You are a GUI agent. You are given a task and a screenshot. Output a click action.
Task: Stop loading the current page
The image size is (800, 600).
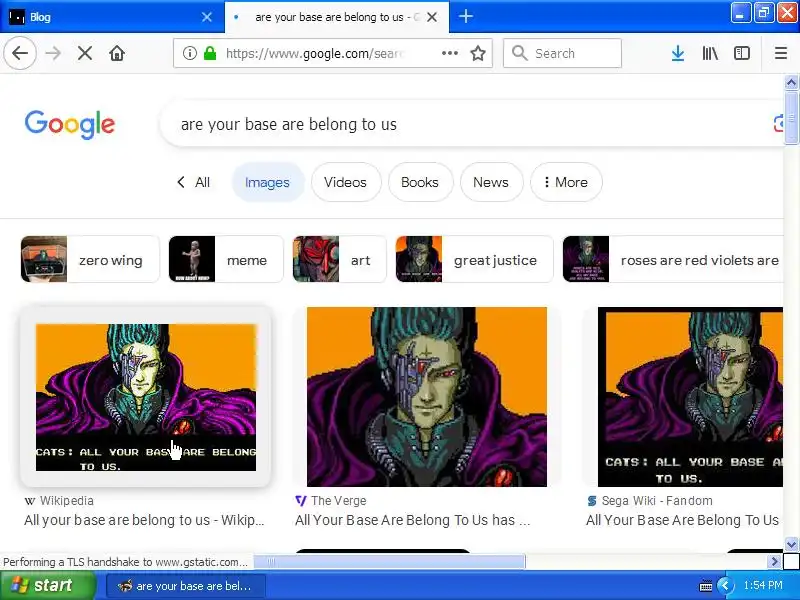85,53
